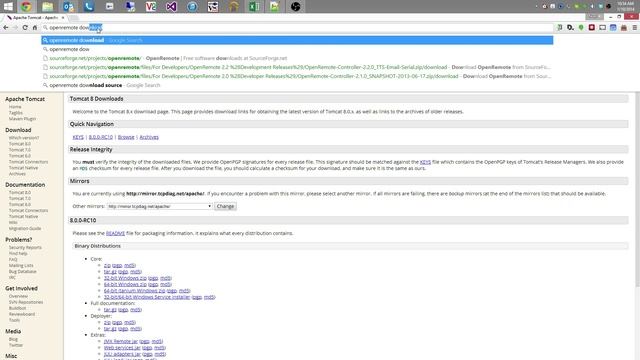Click the briefcase-shaped extension icon
The width and height of the screenshot is (640, 360).
click(624, 27)
